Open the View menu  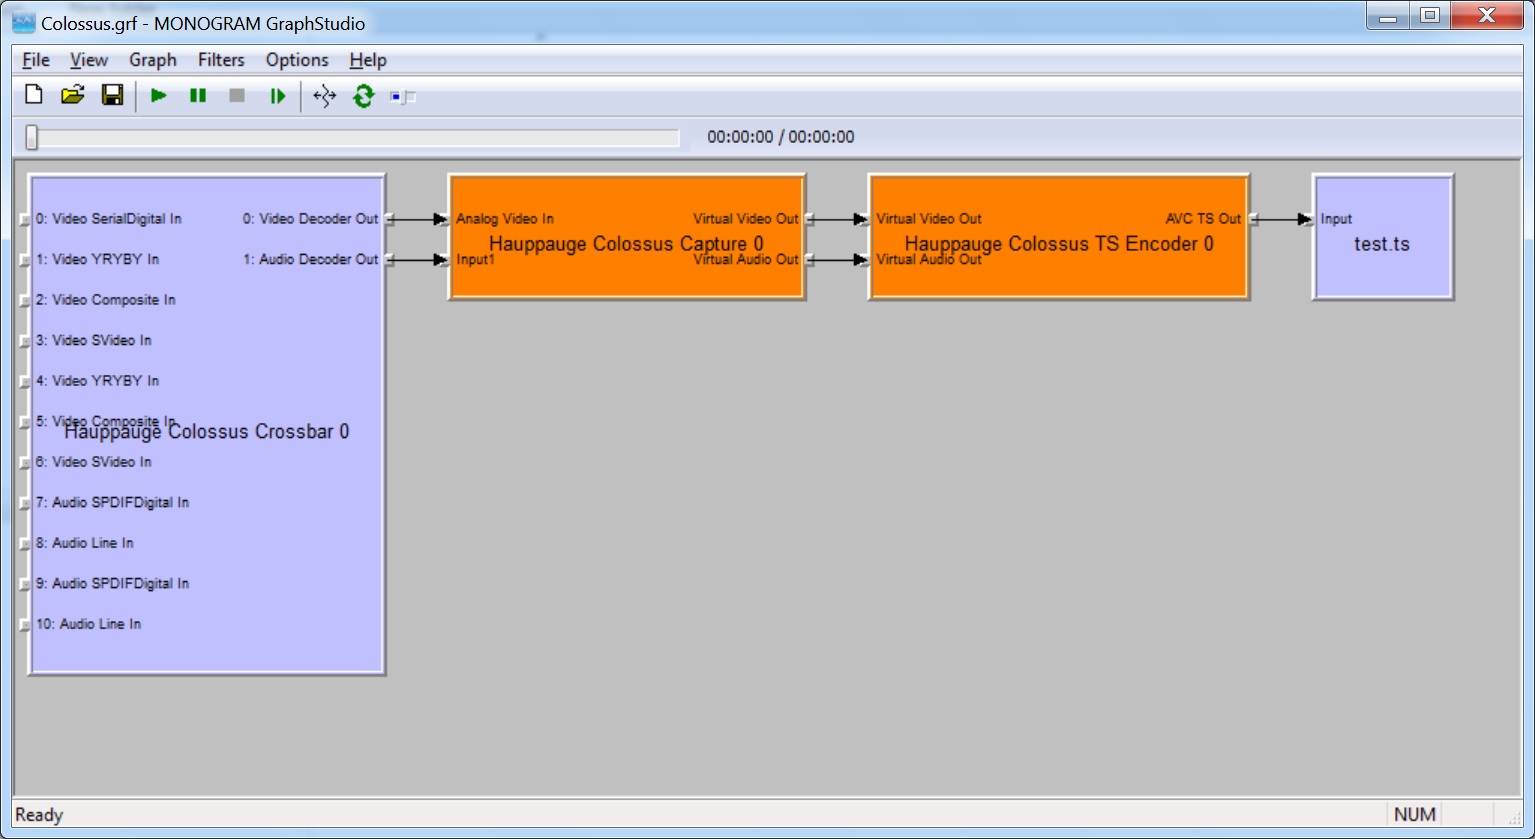point(89,60)
